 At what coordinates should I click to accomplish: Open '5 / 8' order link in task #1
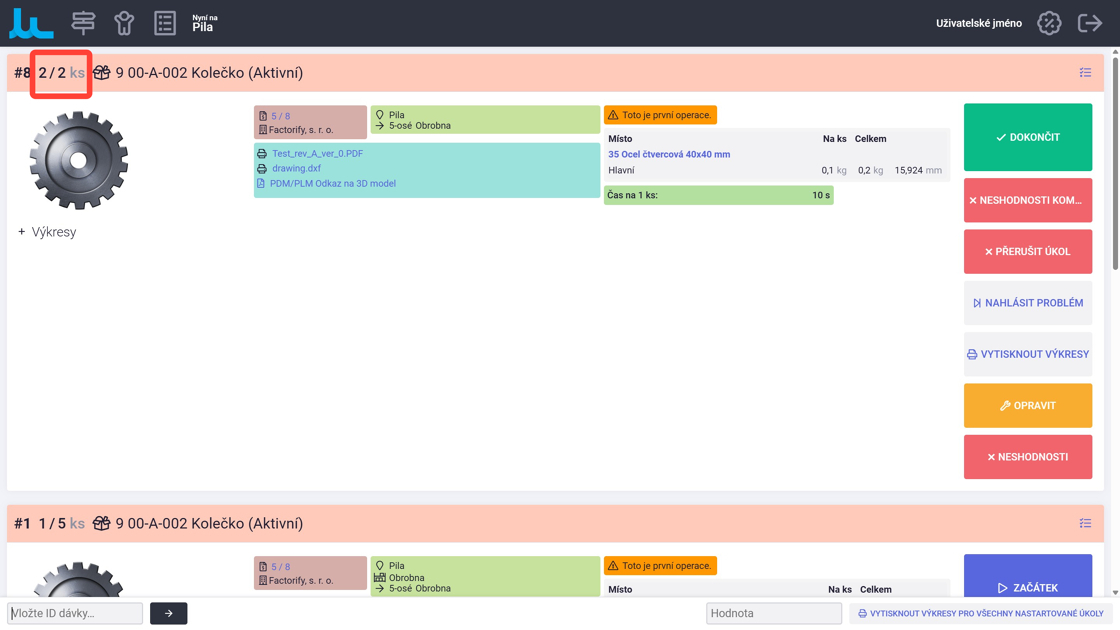click(x=280, y=566)
